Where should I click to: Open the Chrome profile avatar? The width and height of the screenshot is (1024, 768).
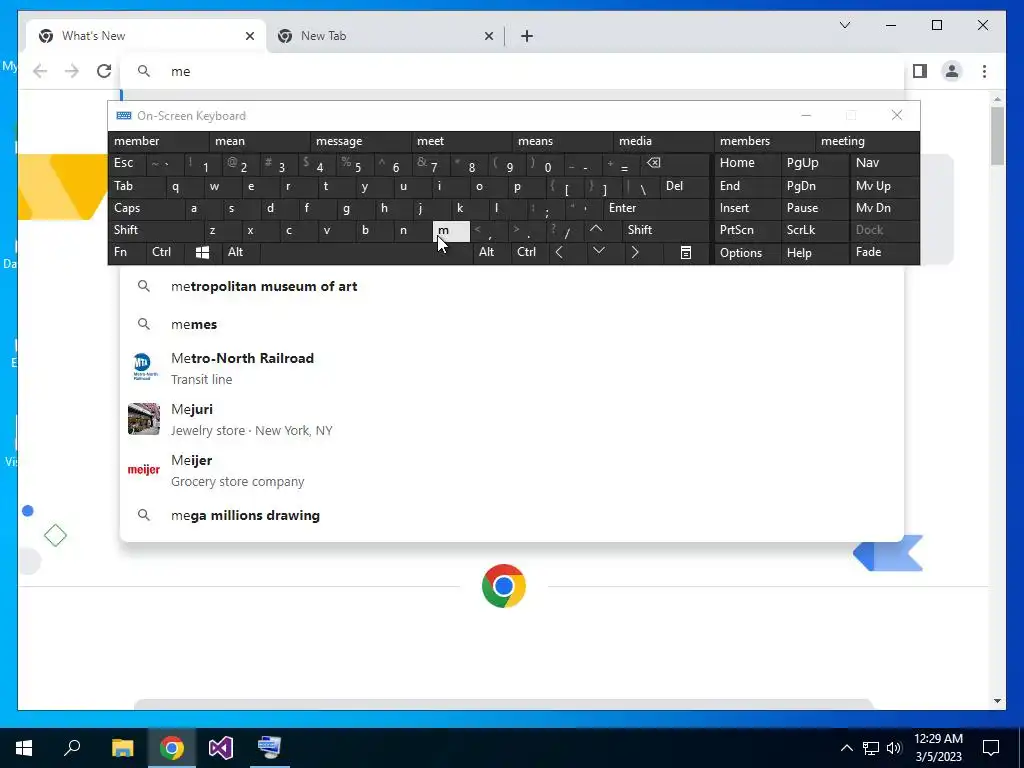click(x=952, y=71)
